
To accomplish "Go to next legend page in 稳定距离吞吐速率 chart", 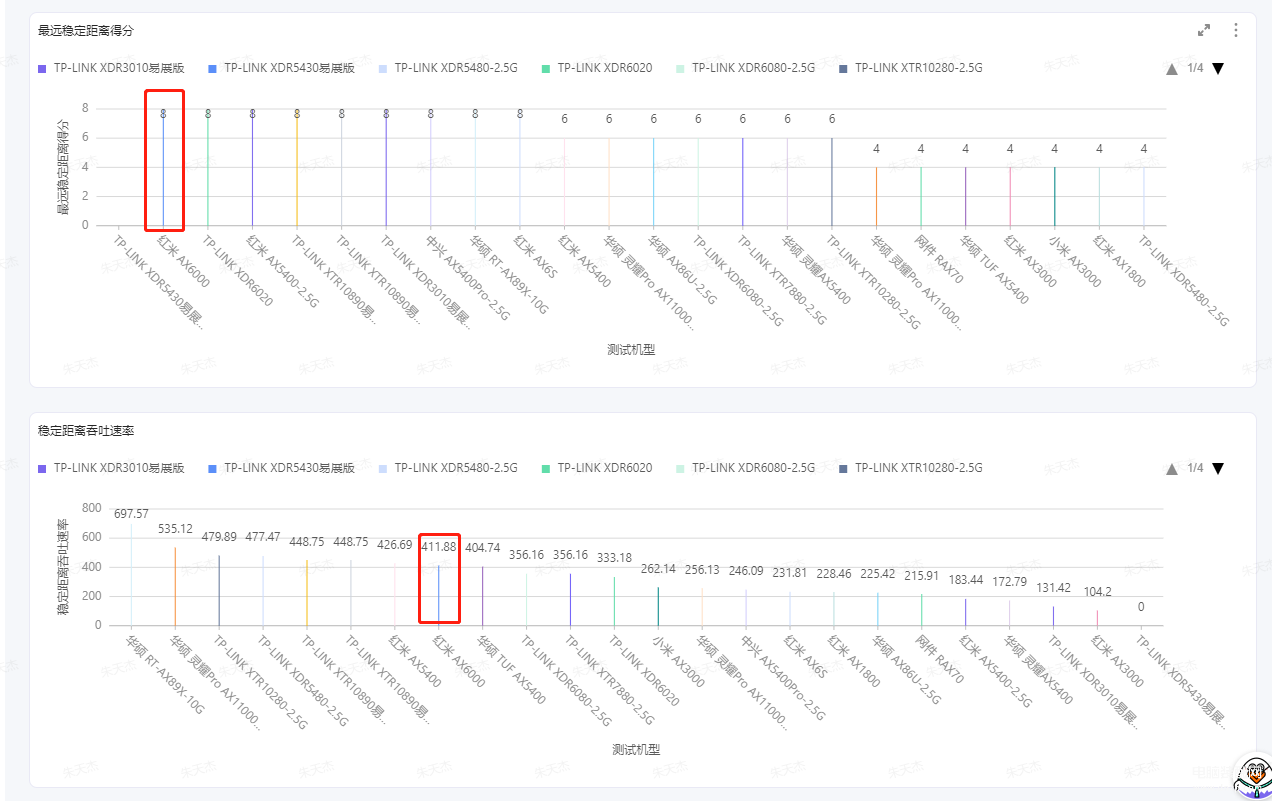I will click(x=1218, y=468).
